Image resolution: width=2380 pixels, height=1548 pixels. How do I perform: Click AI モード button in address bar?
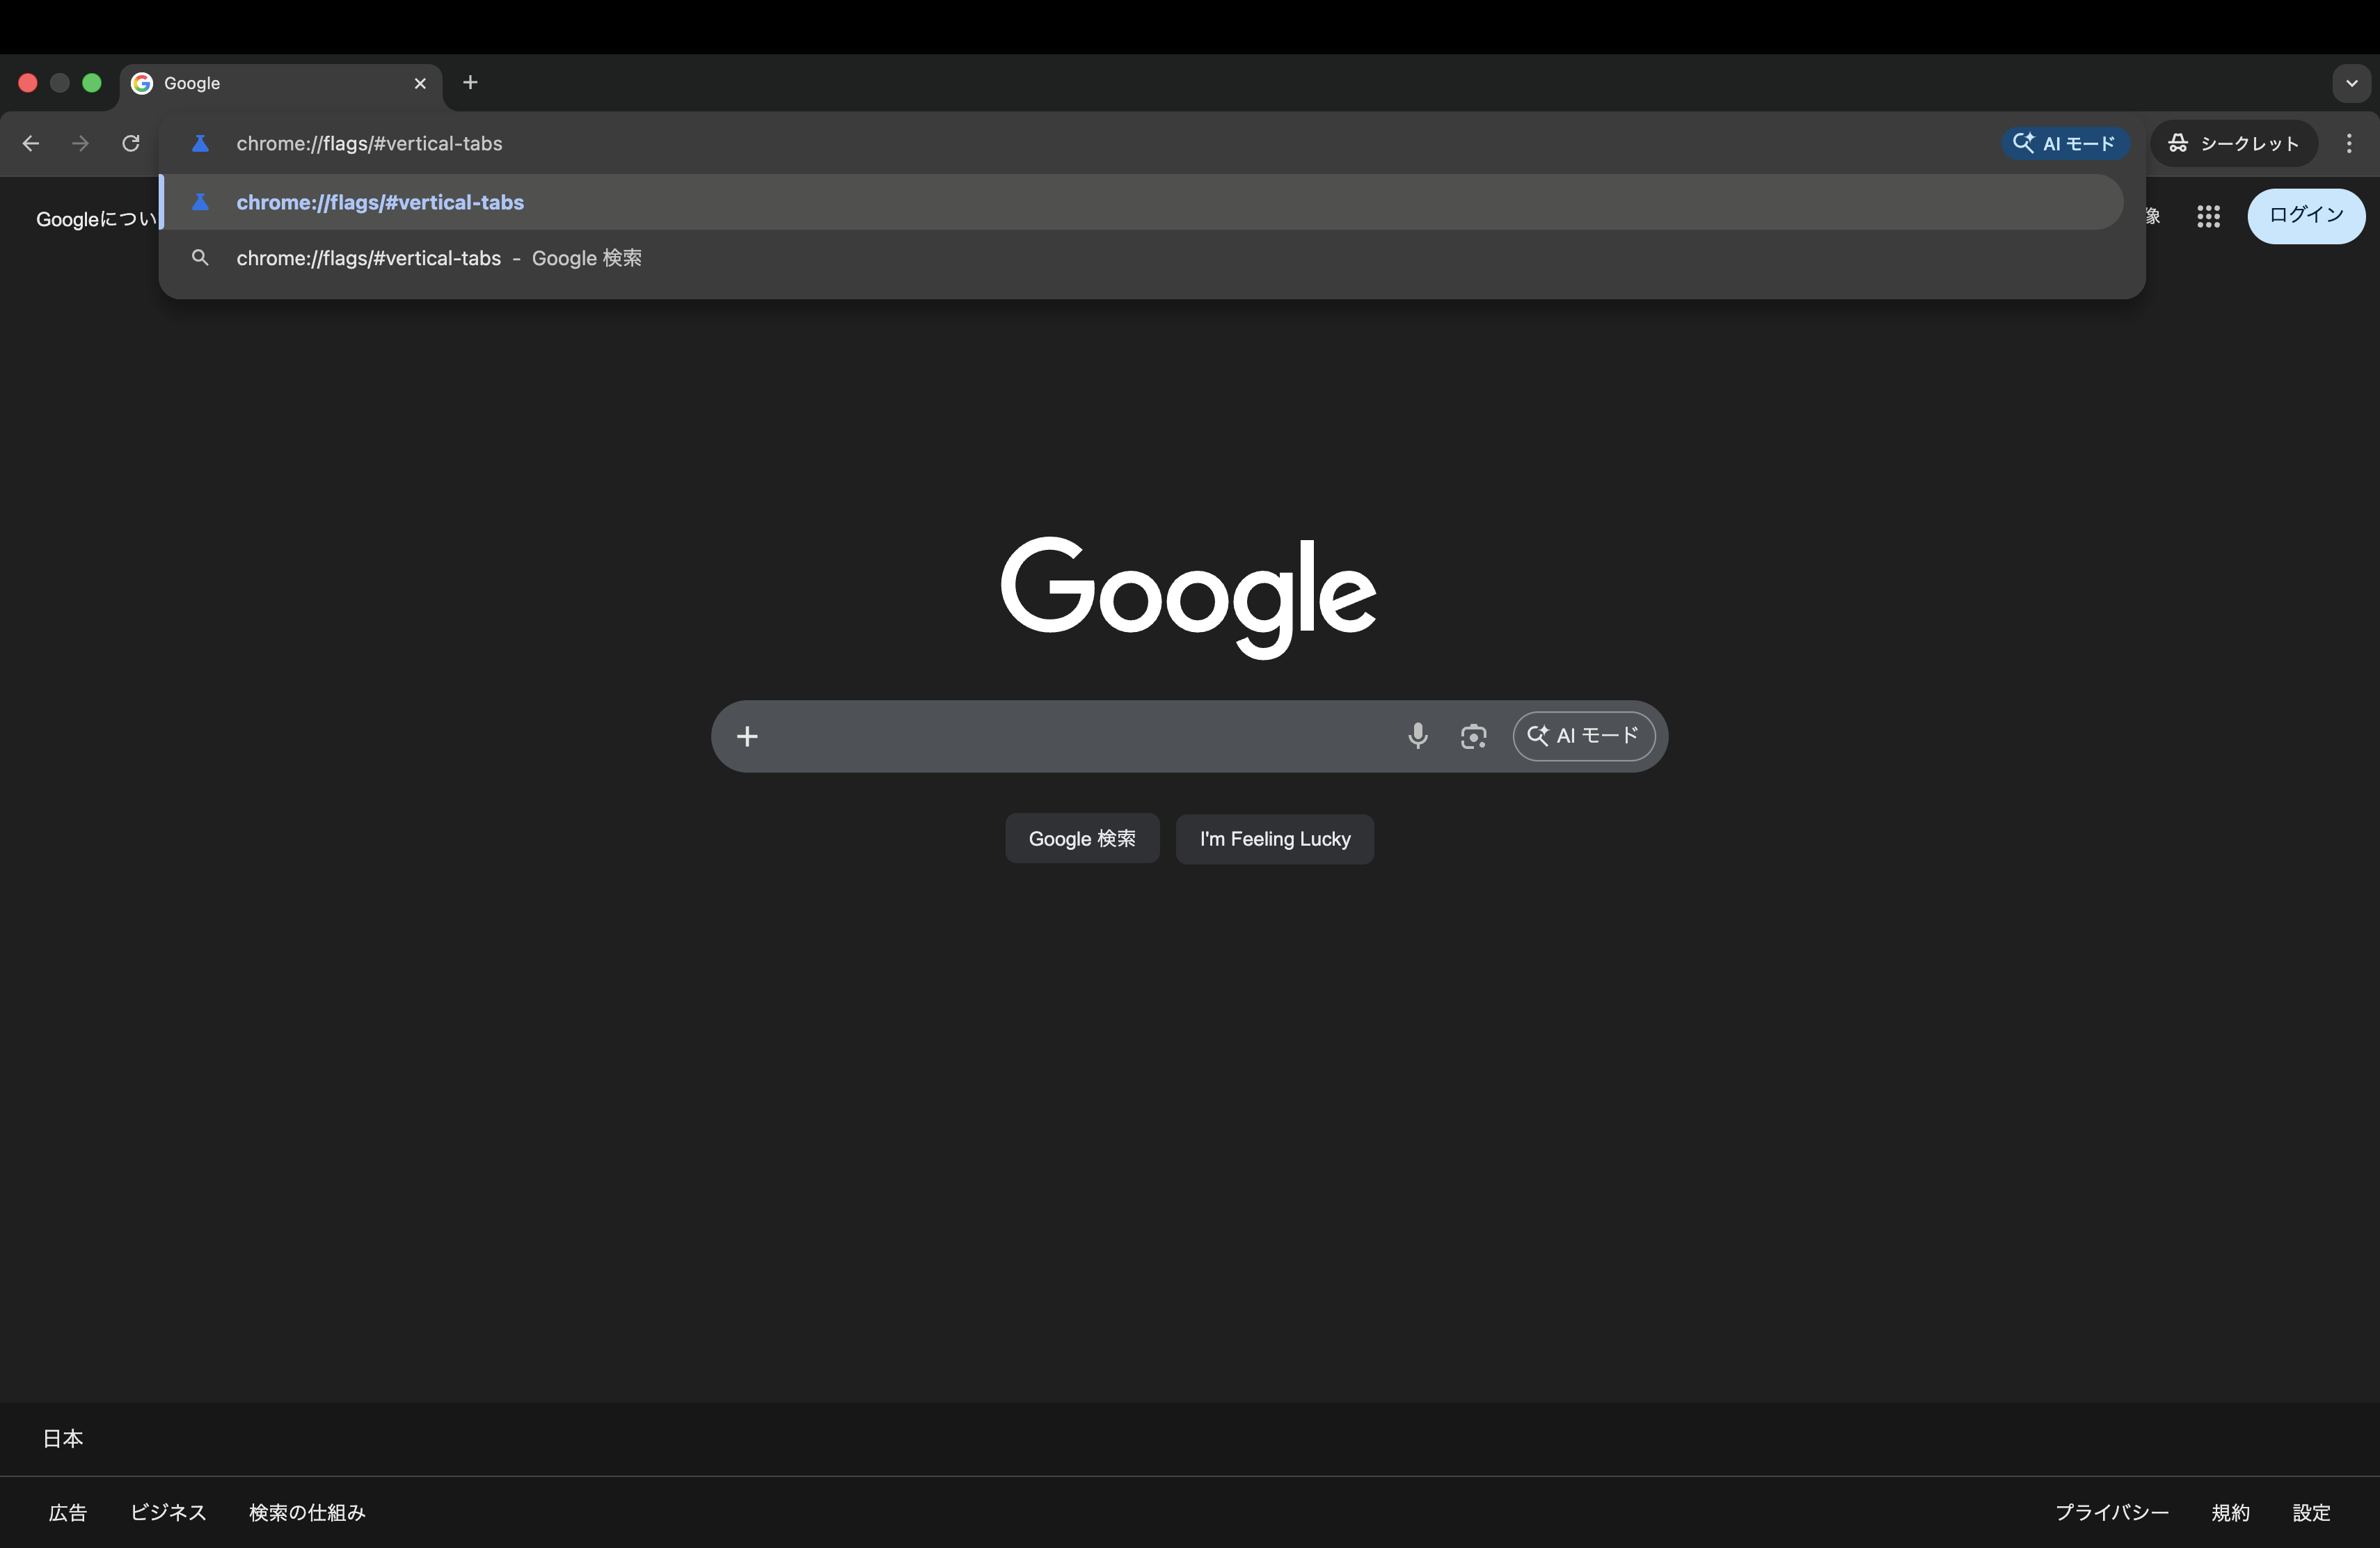pyautogui.click(x=2065, y=143)
